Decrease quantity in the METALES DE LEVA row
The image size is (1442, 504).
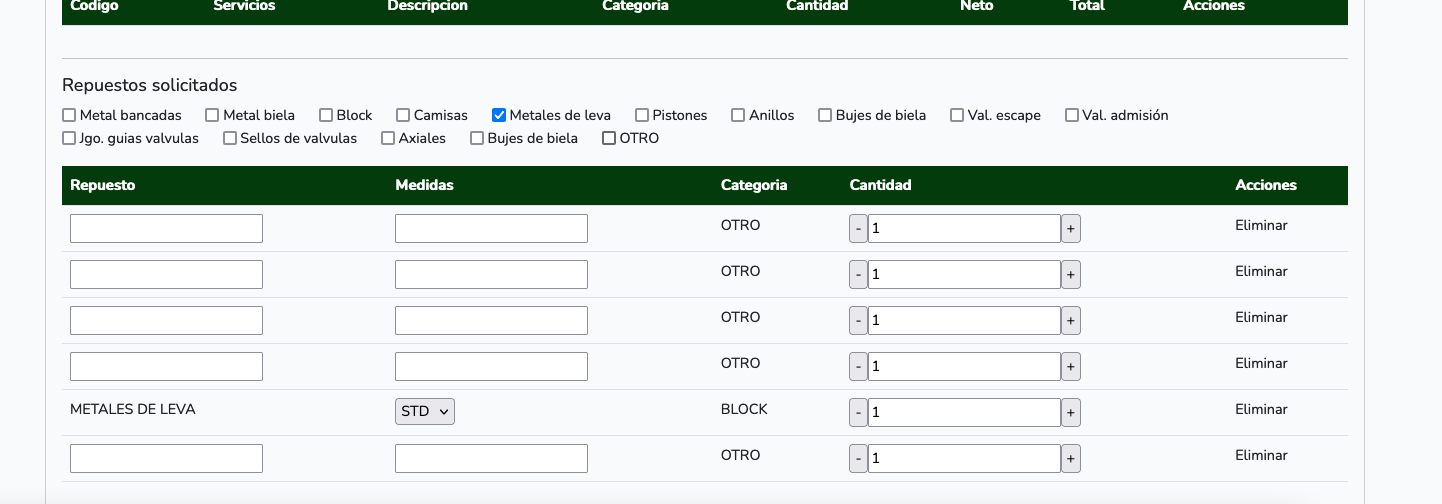pos(858,412)
